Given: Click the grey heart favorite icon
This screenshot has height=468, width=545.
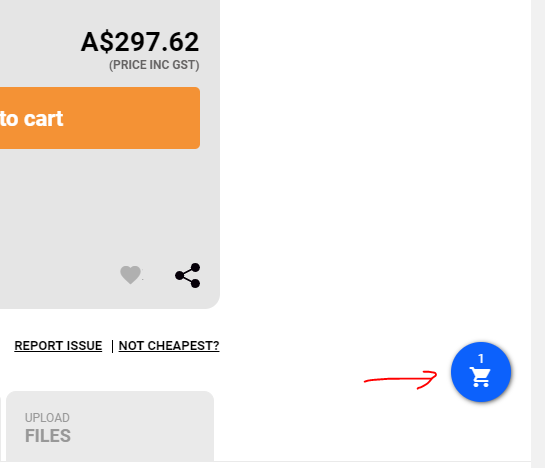Looking at the screenshot, I should 130,275.
